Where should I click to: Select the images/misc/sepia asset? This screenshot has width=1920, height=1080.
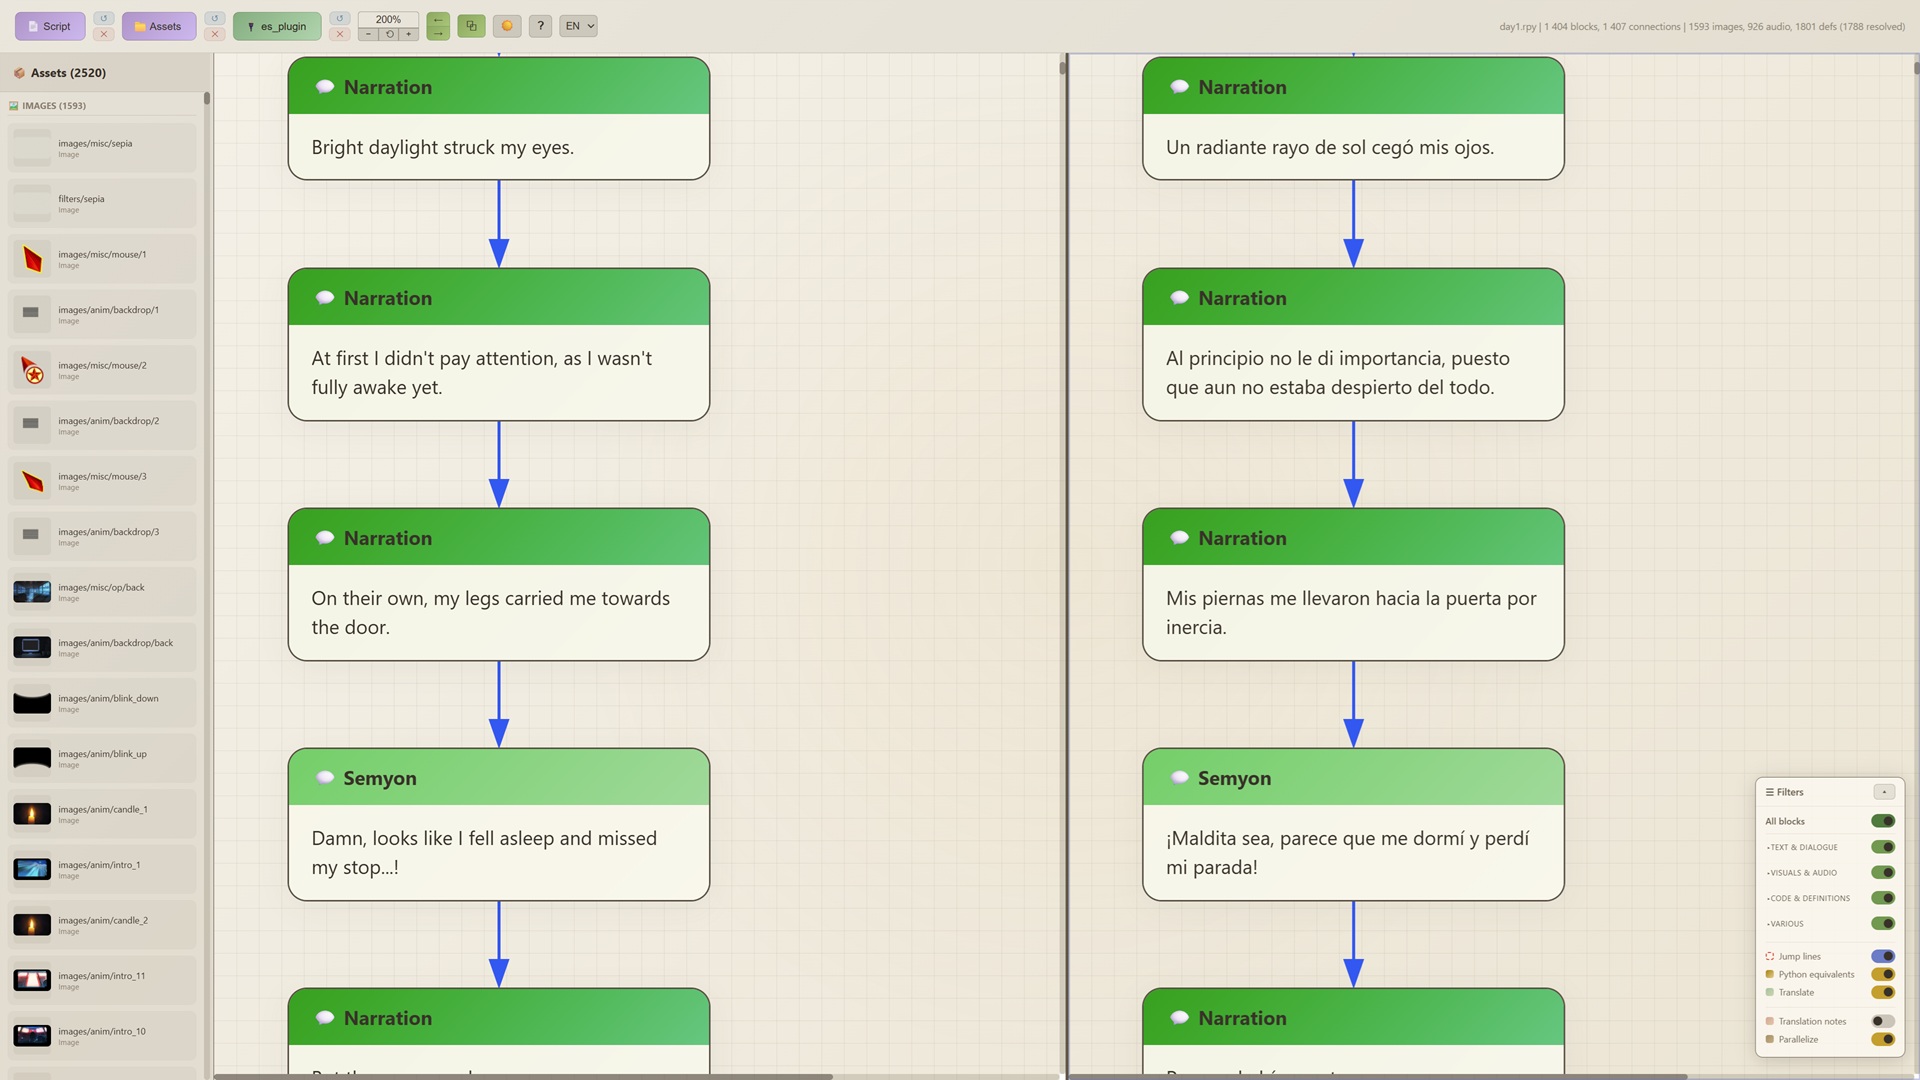(x=102, y=148)
